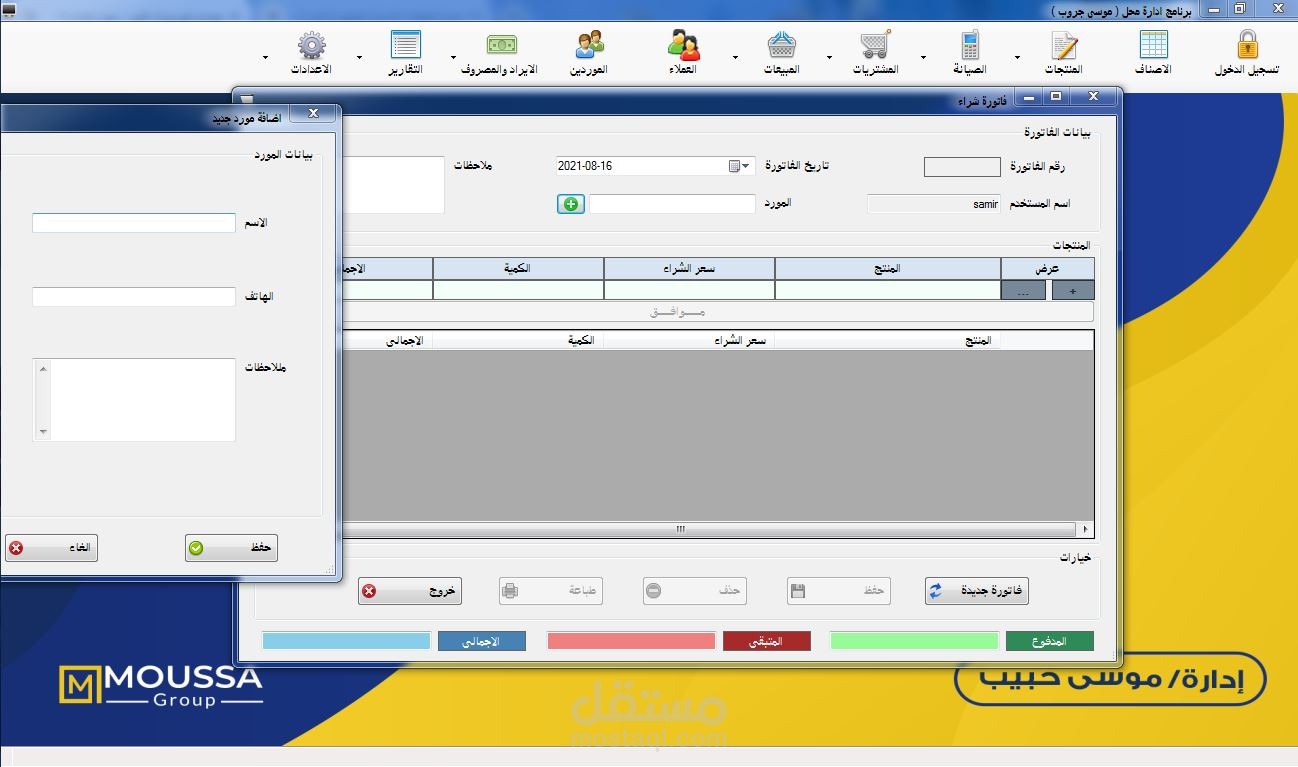
Task: Click the الكمية header in items grid
Action: 518,341
